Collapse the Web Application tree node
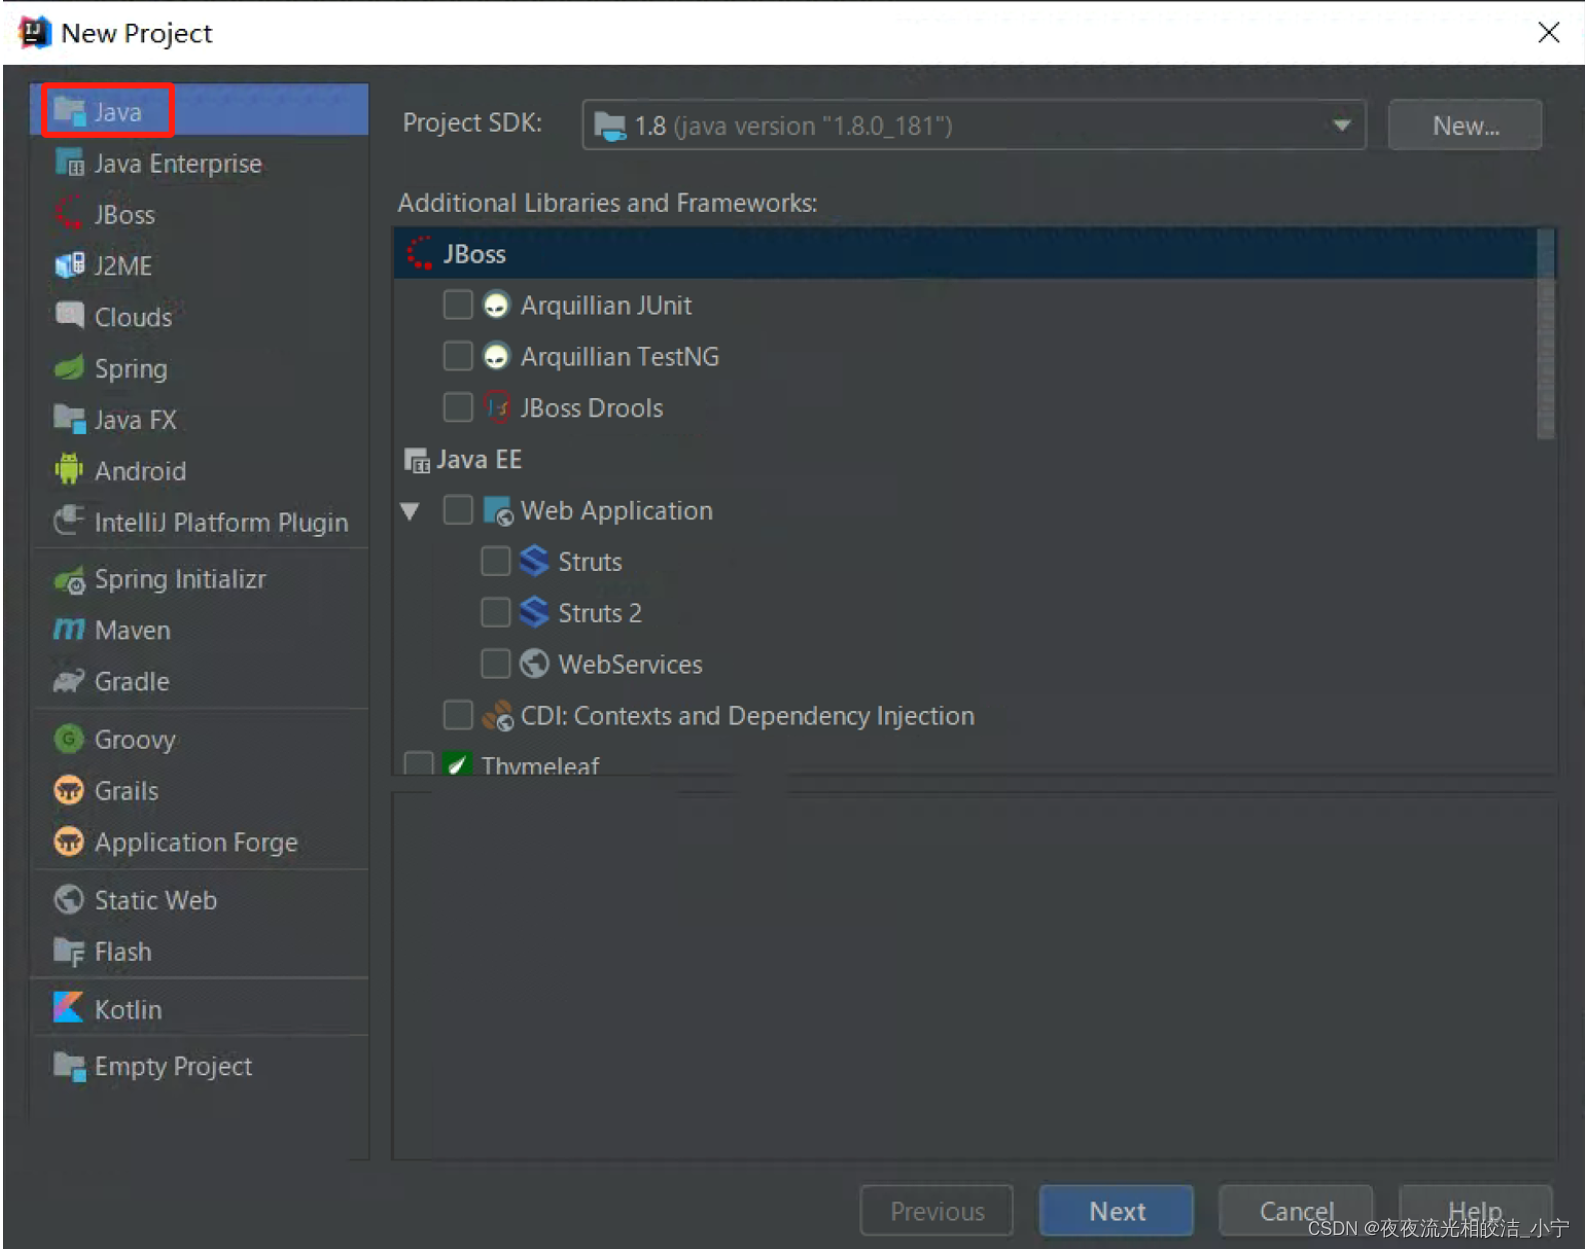The width and height of the screenshot is (1585, 1249). (410, 511)
